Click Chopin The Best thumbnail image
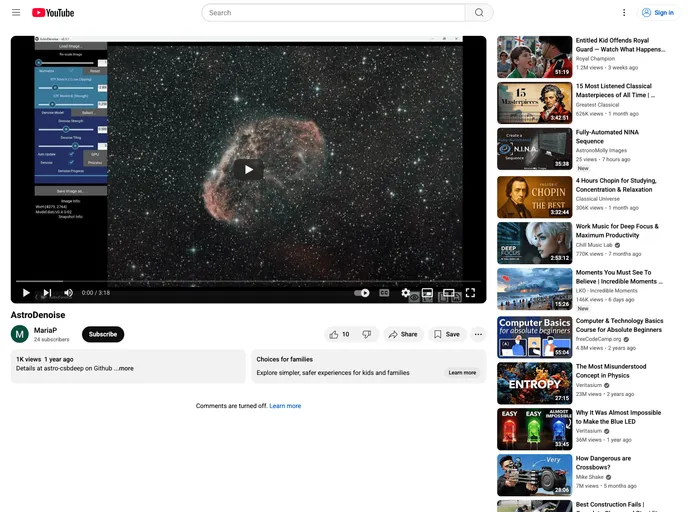Screen dimensions: 688x512 pyautogui.click(x=534, y=197)
